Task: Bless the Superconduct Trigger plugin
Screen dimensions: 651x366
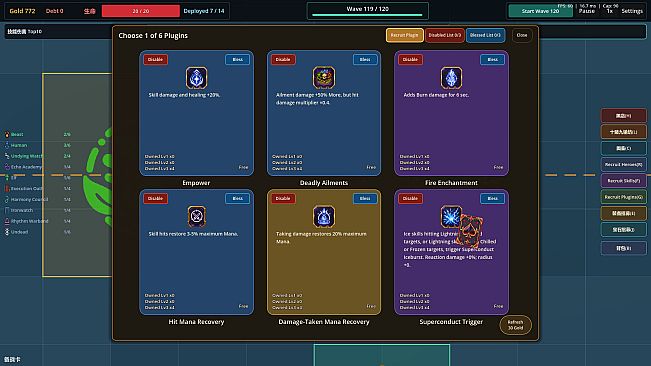Action: click(492, 198)
